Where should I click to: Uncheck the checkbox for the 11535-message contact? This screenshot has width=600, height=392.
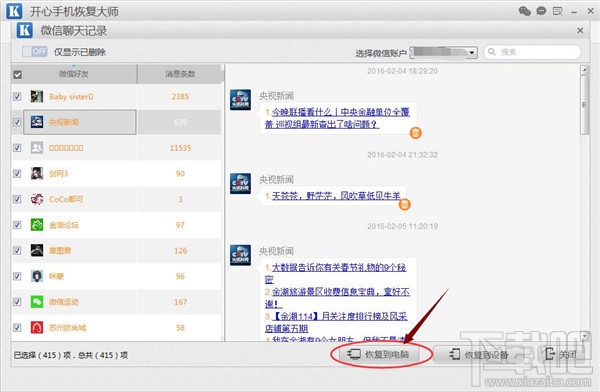(17, 148)
